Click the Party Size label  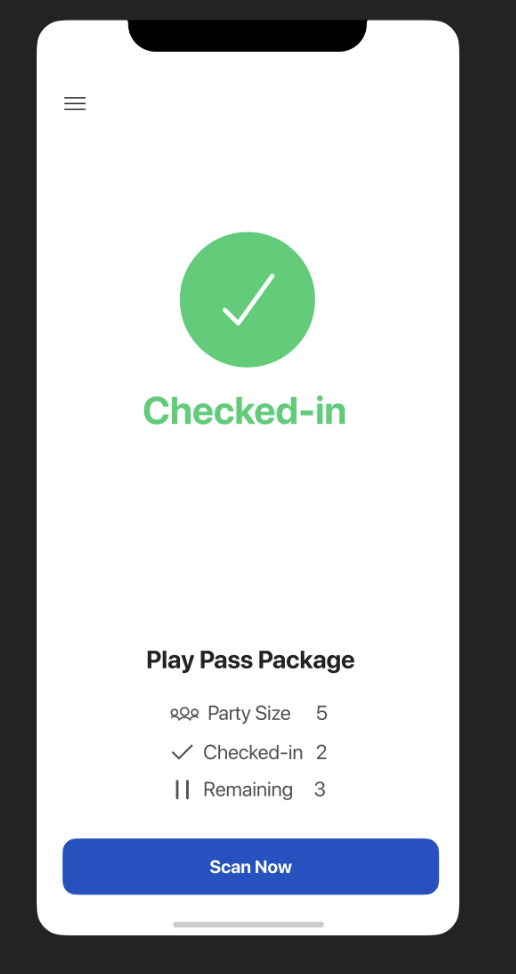249,713
